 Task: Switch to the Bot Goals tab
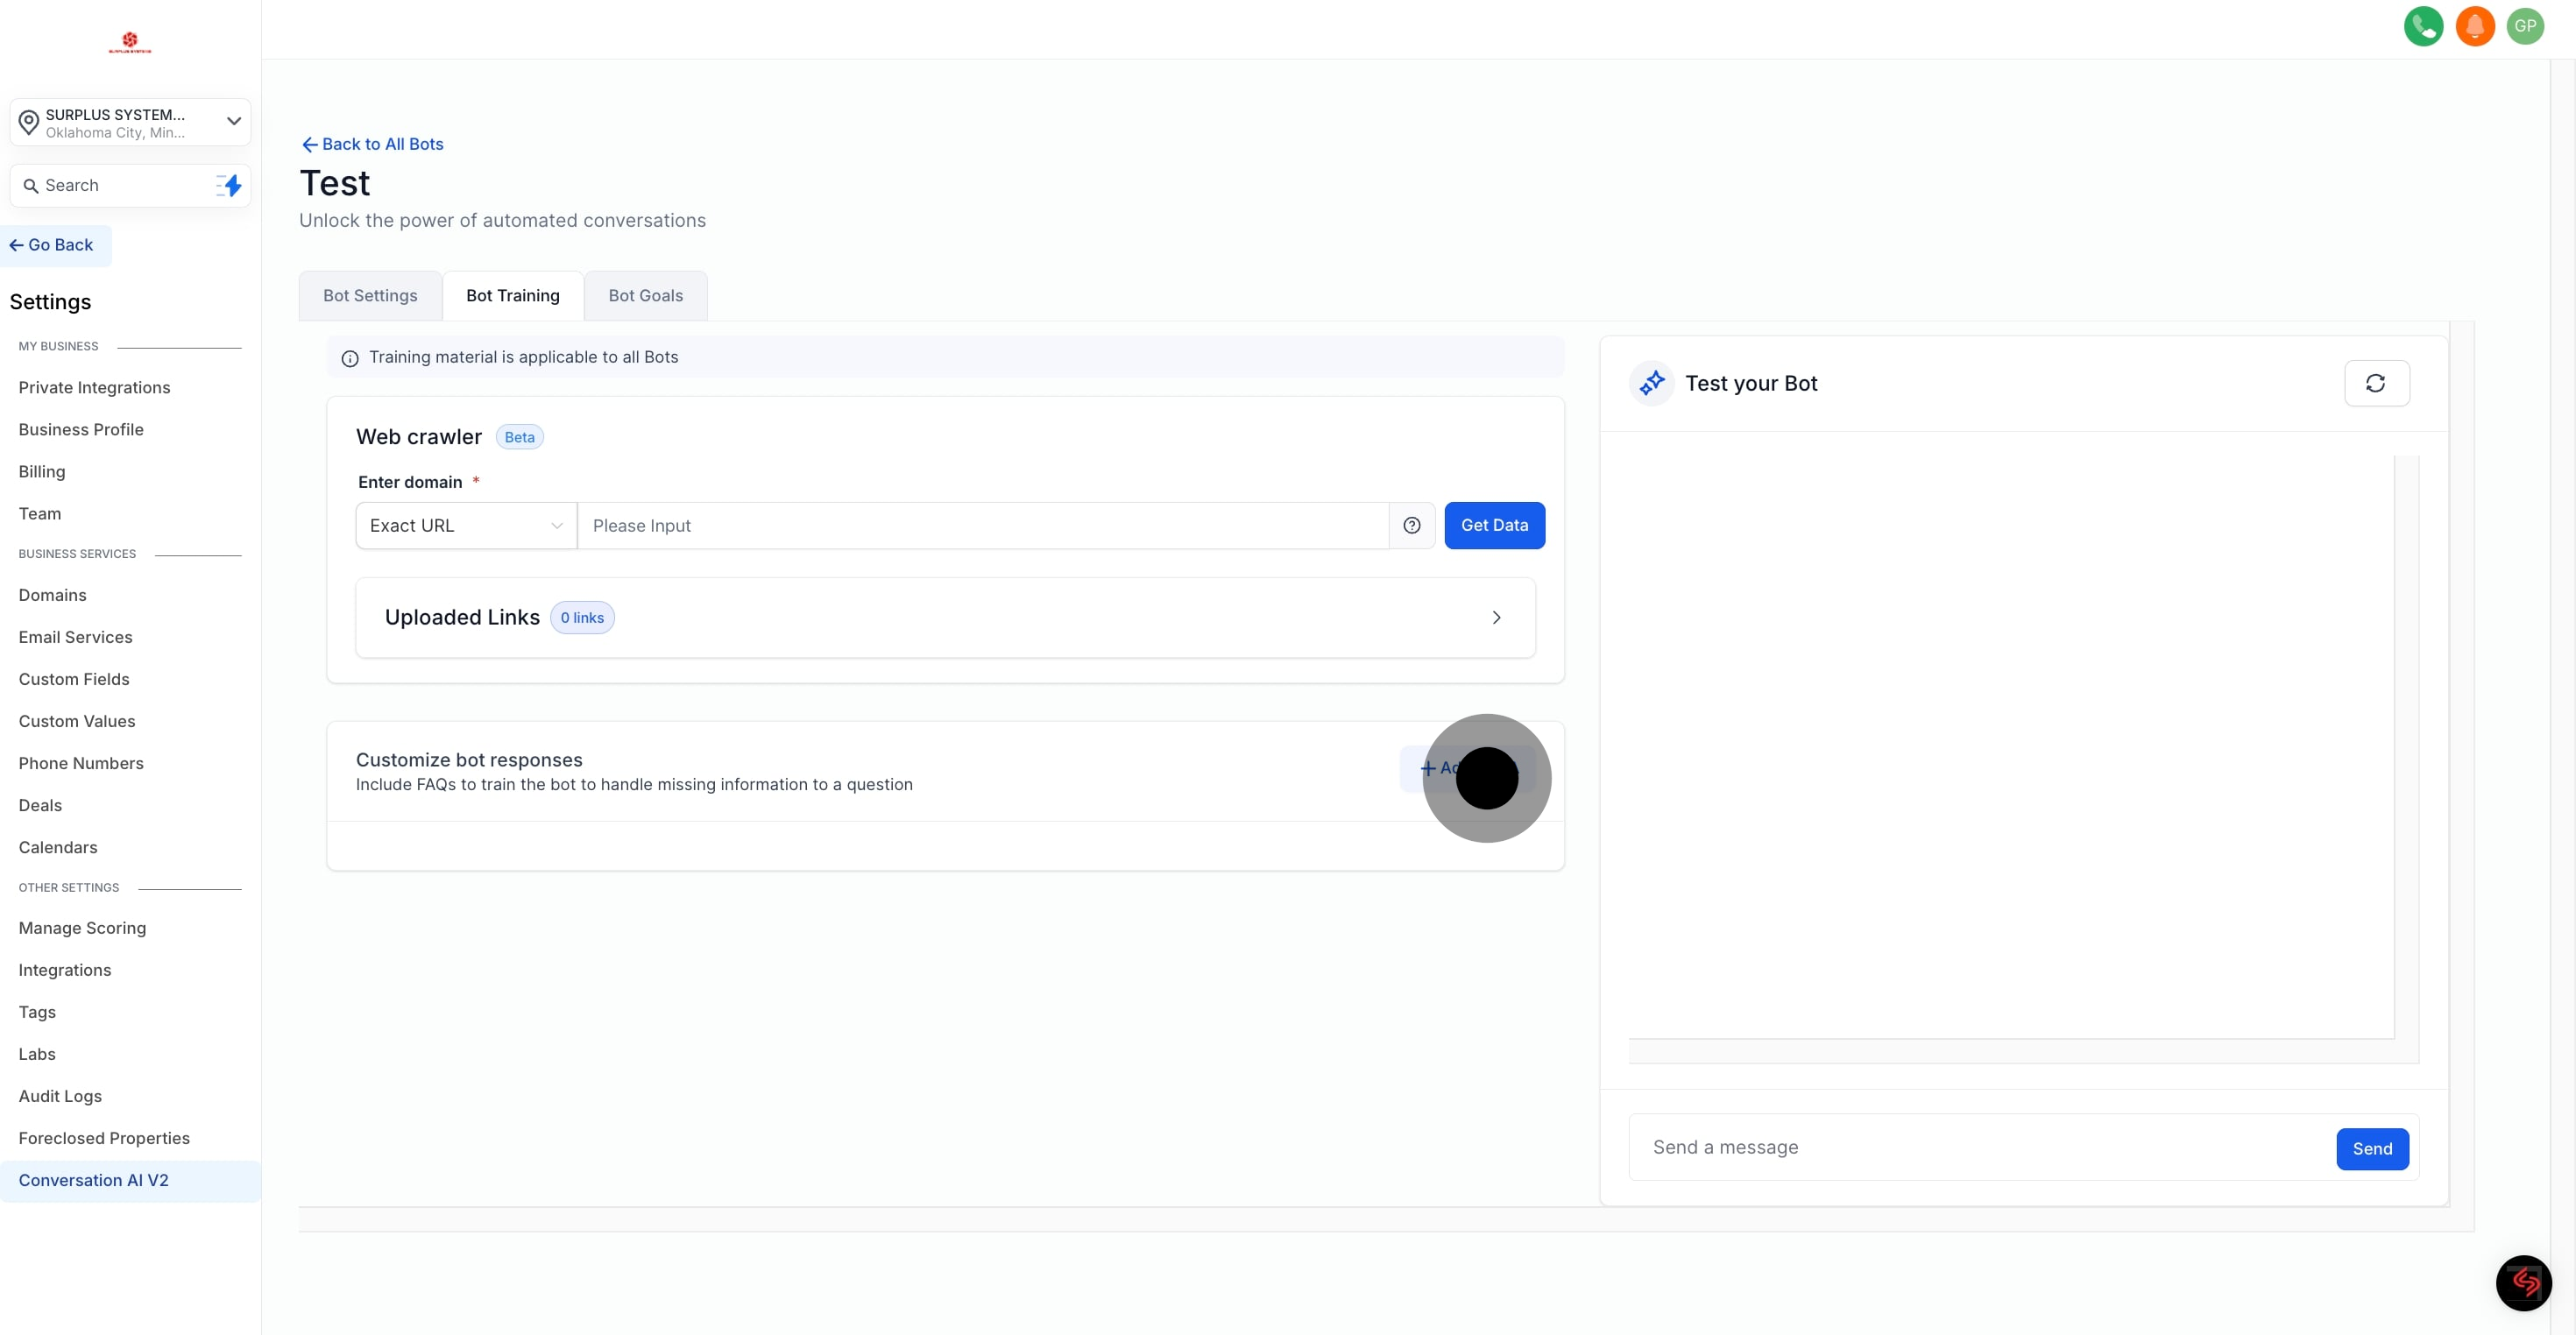pyautogui.click(x=645, y=296)
